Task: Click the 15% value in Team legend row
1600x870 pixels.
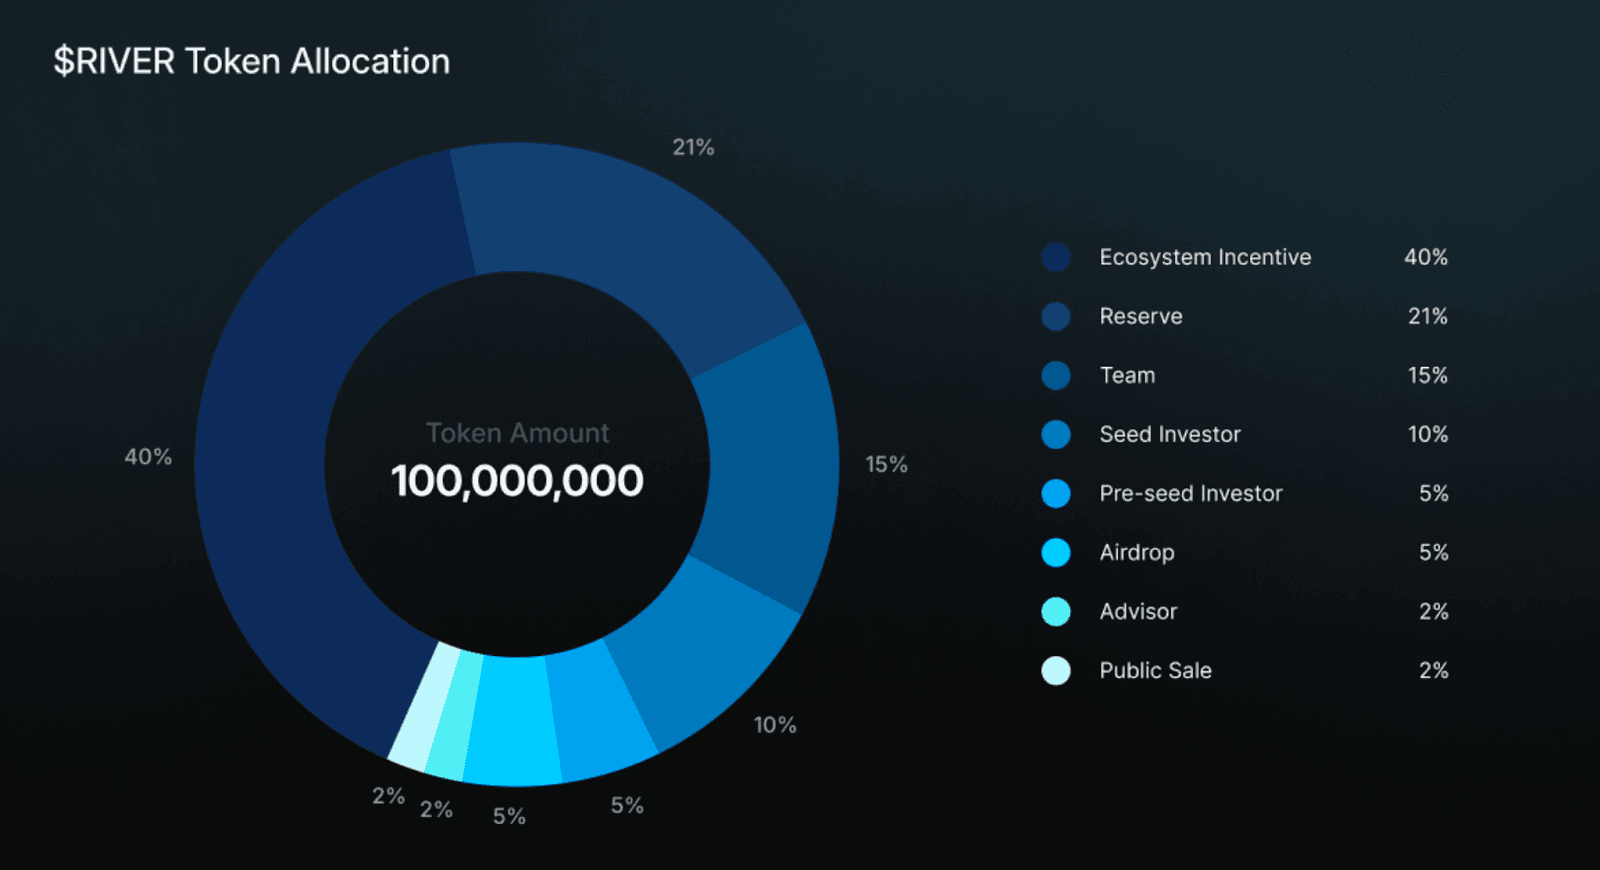Action: click(1427, 376)
